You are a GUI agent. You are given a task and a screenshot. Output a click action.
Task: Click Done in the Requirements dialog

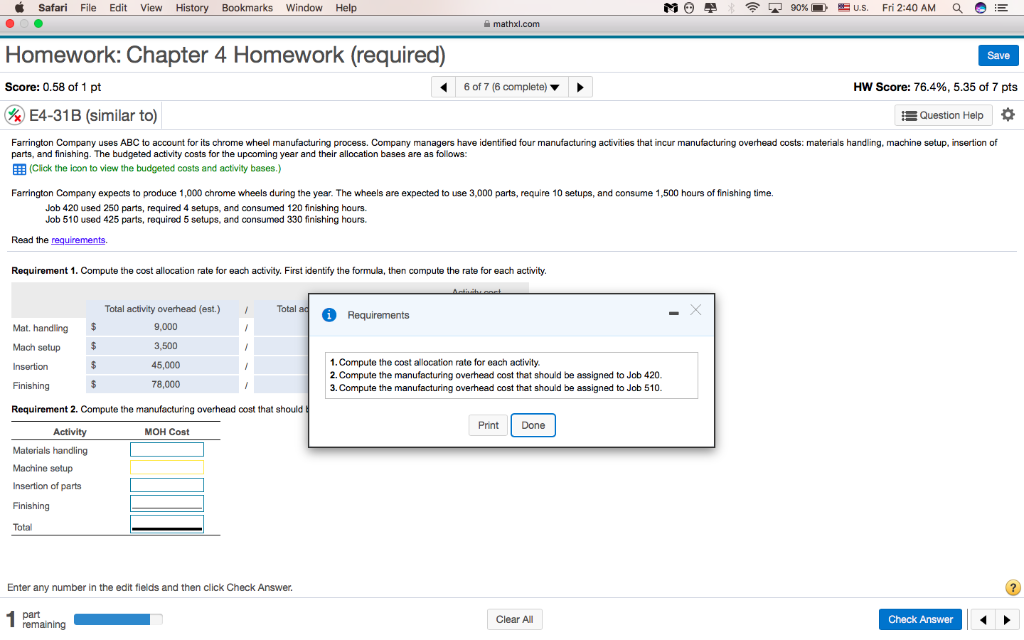(533, 425)
